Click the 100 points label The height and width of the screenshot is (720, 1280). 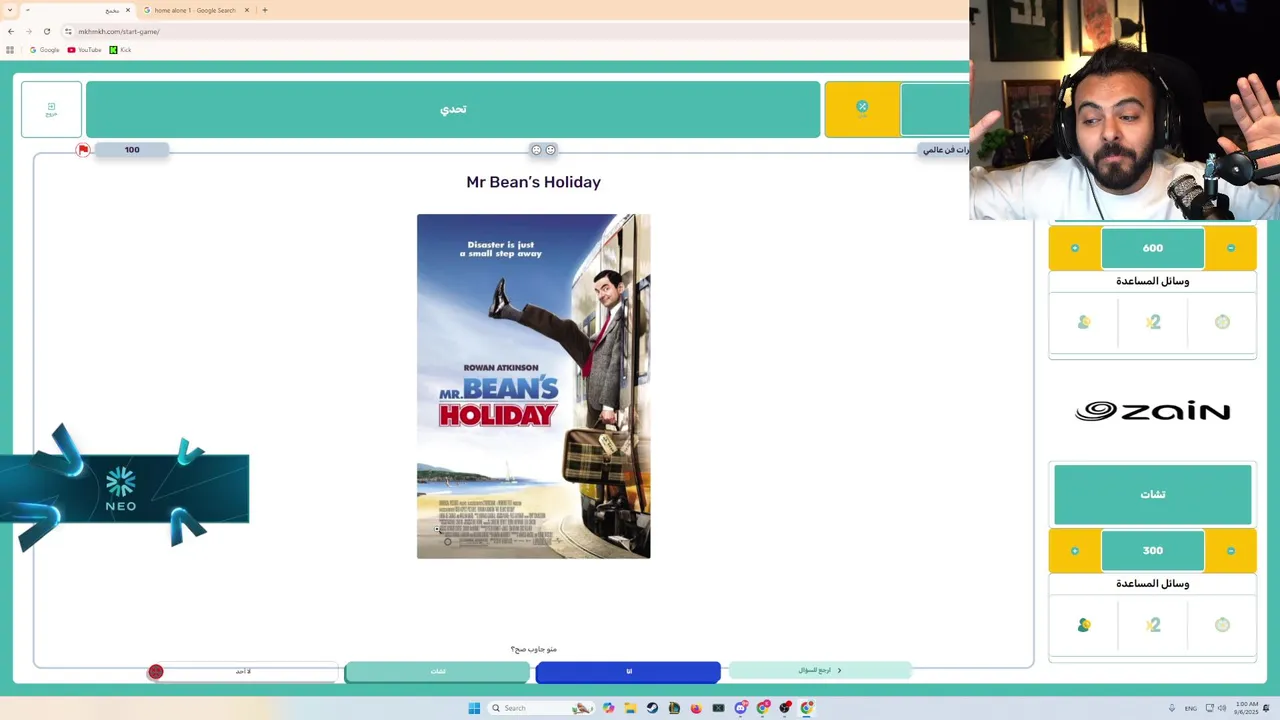point(132,150)
